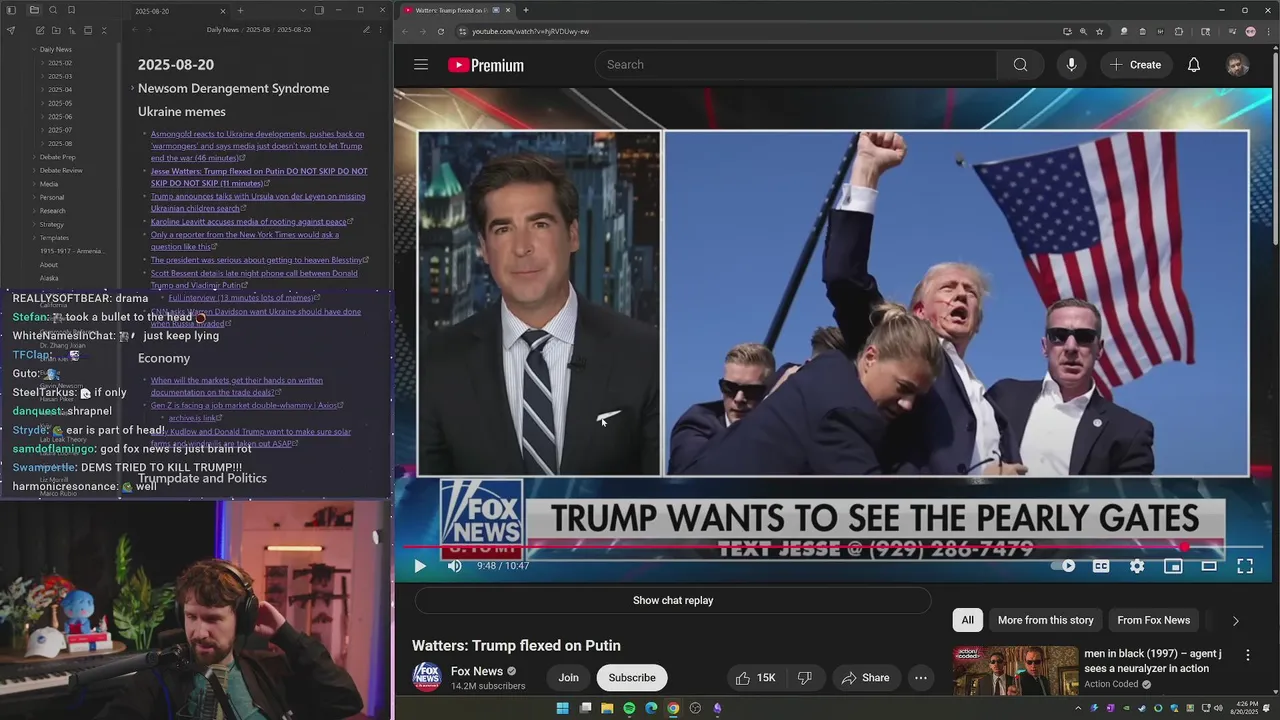Select Chrome tab Watters: Trump flexed
Image resolution: width=1280 pixels, height=720 pixels.
(x=456, y=10)
